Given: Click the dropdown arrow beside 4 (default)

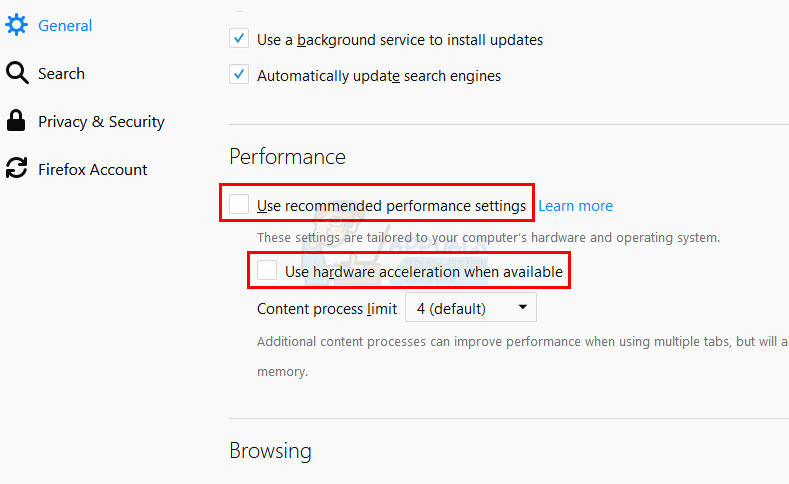Looking at the screenshot, I should click(x=522, y=308).
